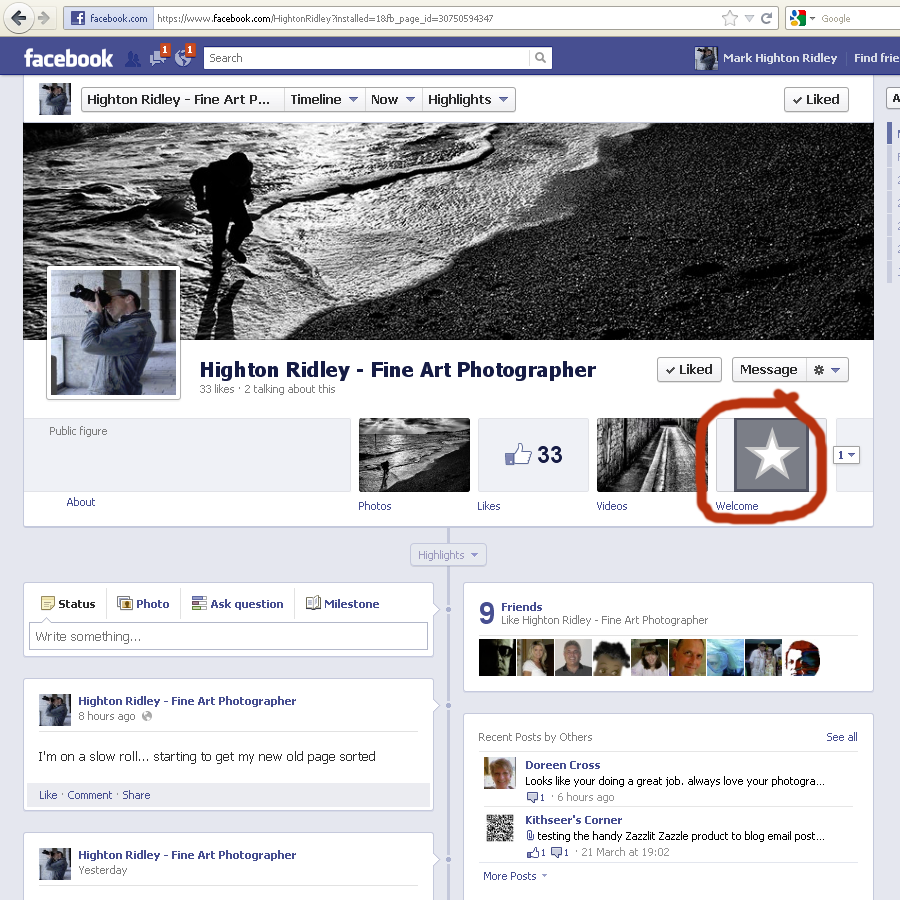
Task: Click Comment on the slow roll post
Action: [90, 795]
